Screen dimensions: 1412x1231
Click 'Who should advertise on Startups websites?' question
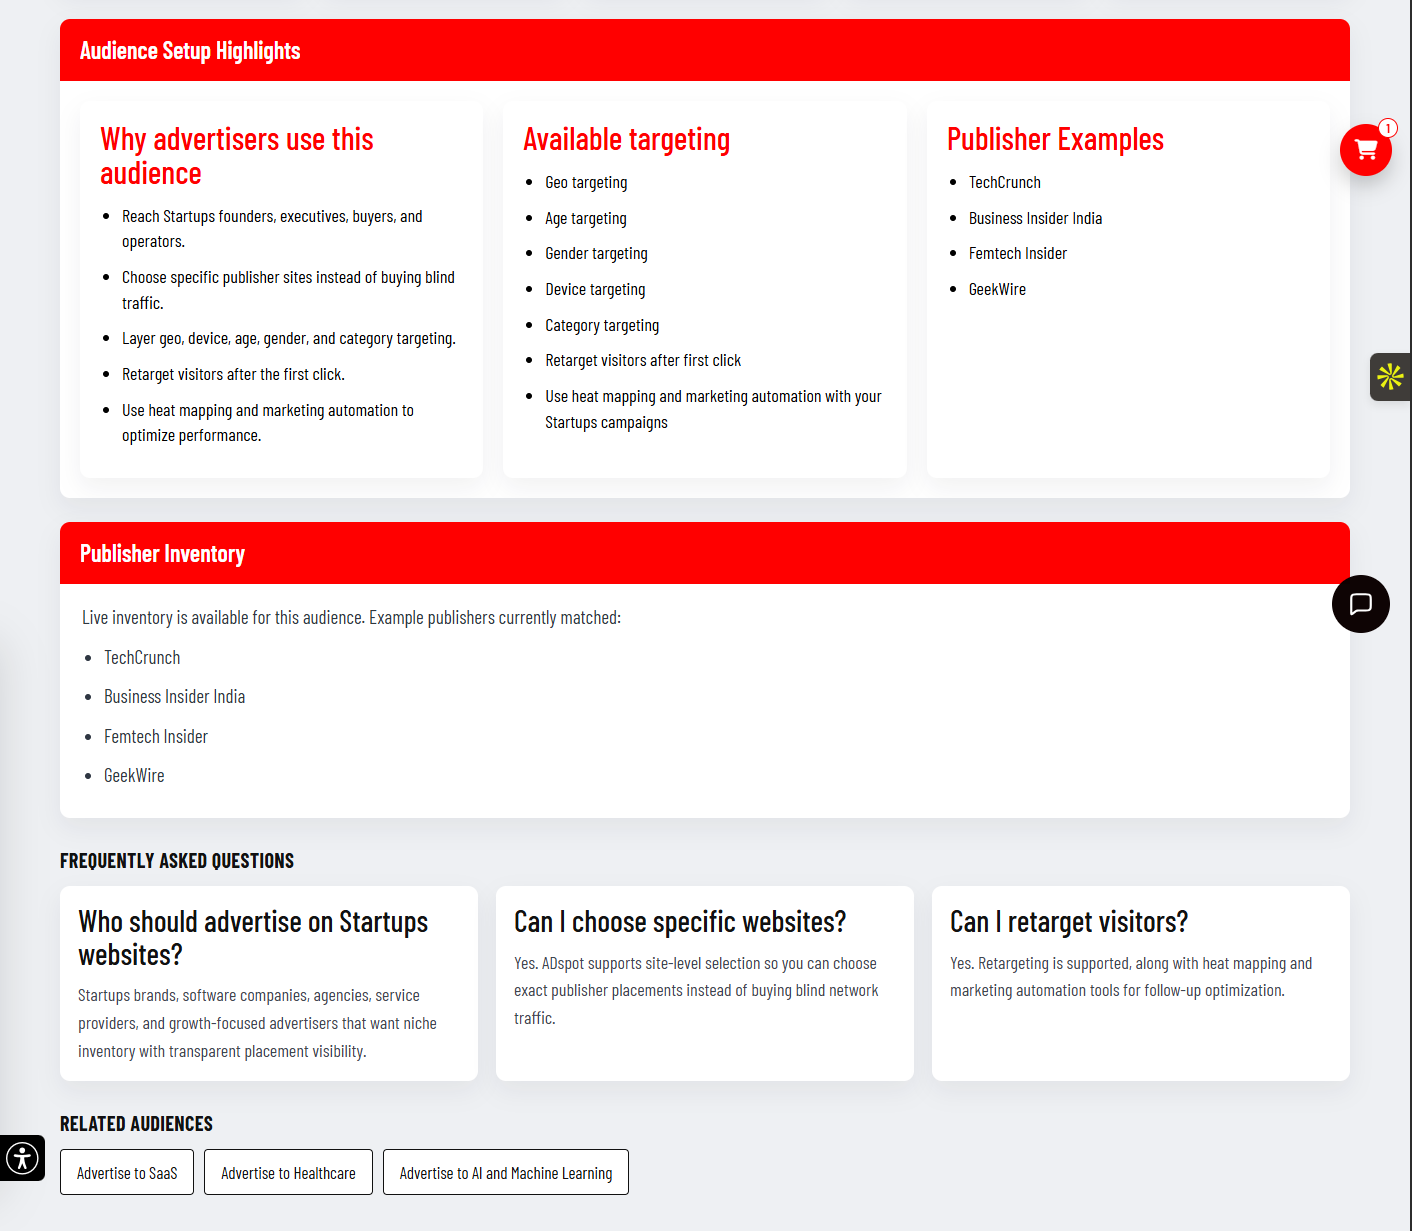(x=253, y=938)
